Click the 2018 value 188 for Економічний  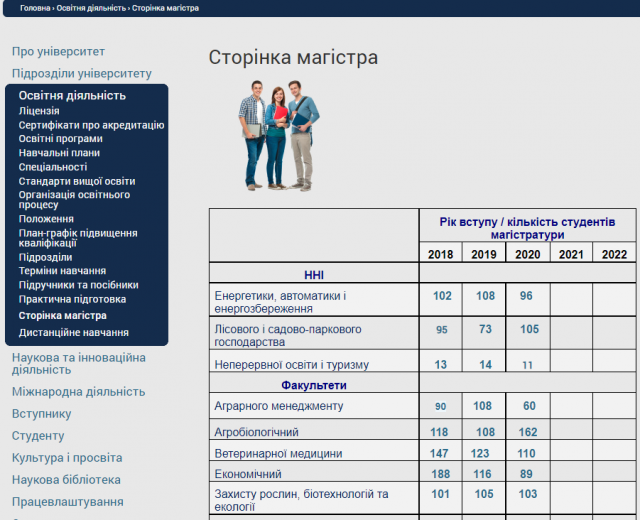441,474
